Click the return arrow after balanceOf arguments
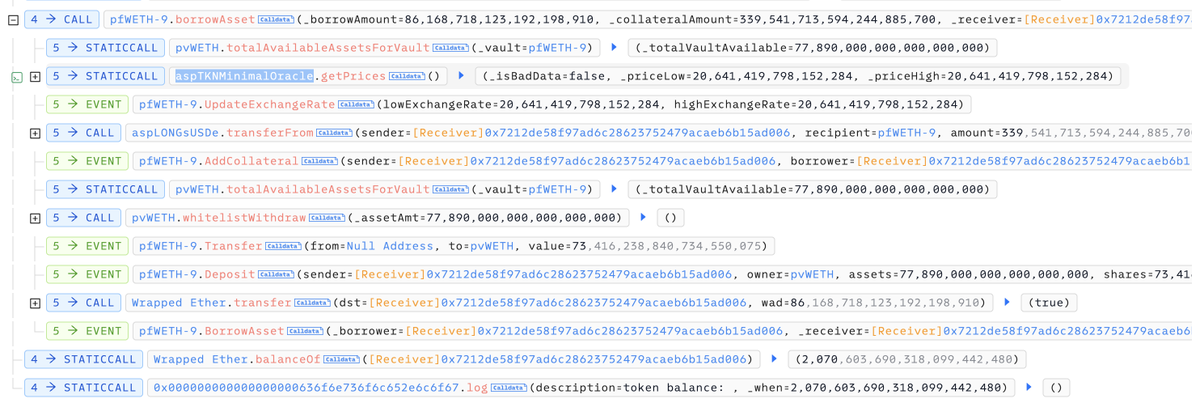Image resolution: width=1200 pixels, height=403 pixels. coord(773,359)
